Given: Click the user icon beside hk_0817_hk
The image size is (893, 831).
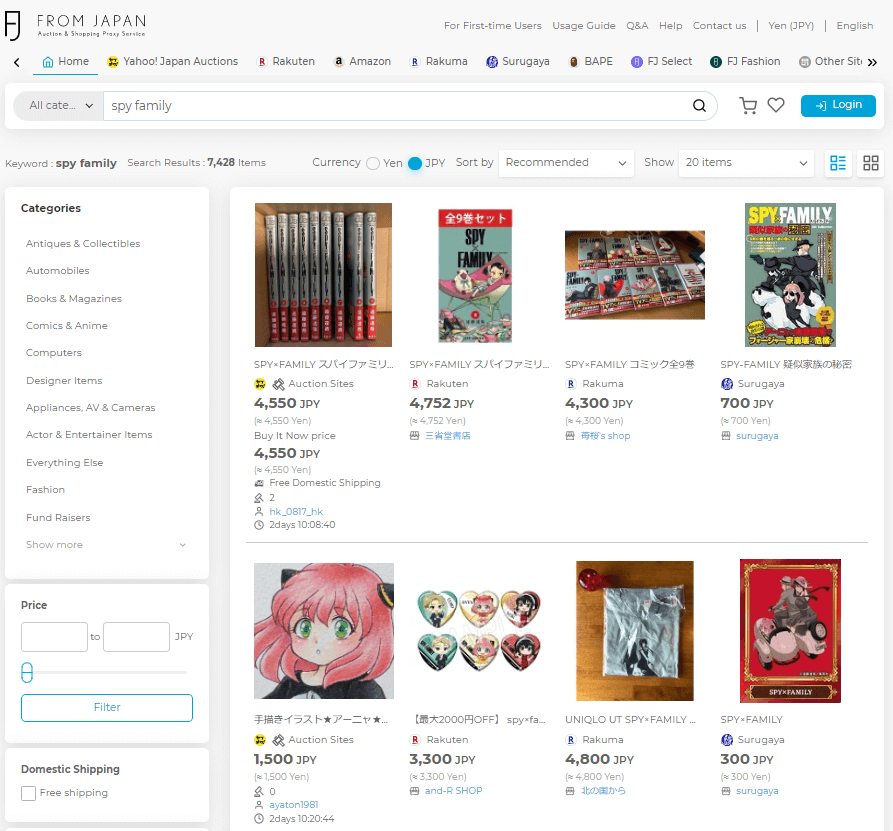Looking at the screenshot, I should click(x=259, y=511).
